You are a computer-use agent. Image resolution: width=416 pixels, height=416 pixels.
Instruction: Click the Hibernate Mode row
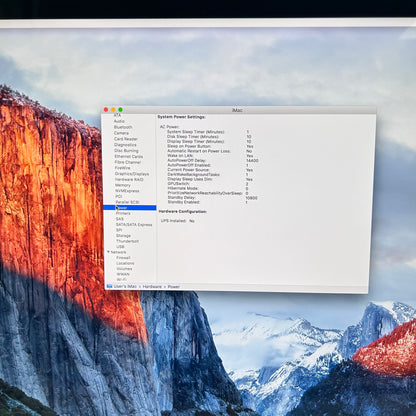208,188
